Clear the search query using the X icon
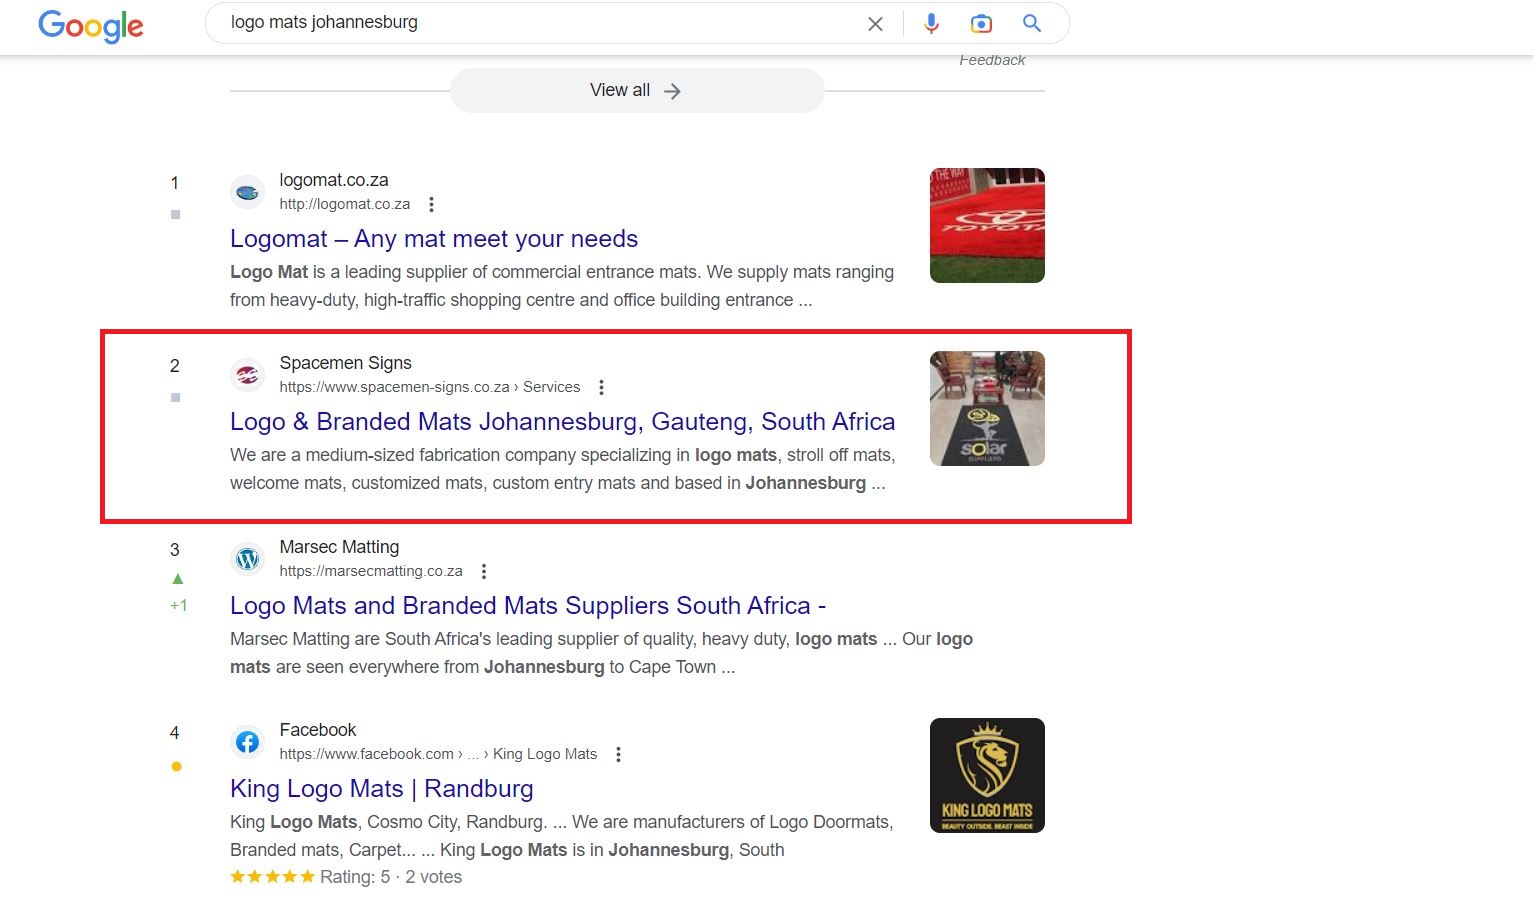The height and width of the screenshot is (900, 1533). (875, 23)
